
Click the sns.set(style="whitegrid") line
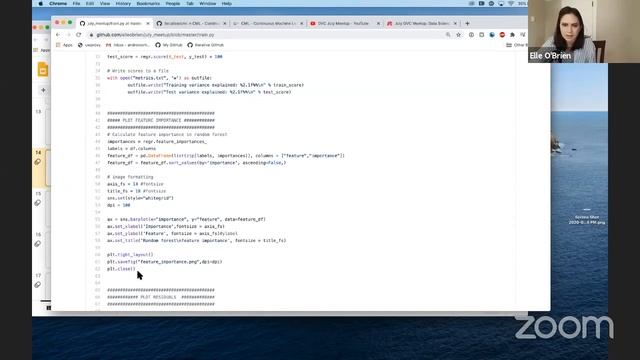(140, 198)
